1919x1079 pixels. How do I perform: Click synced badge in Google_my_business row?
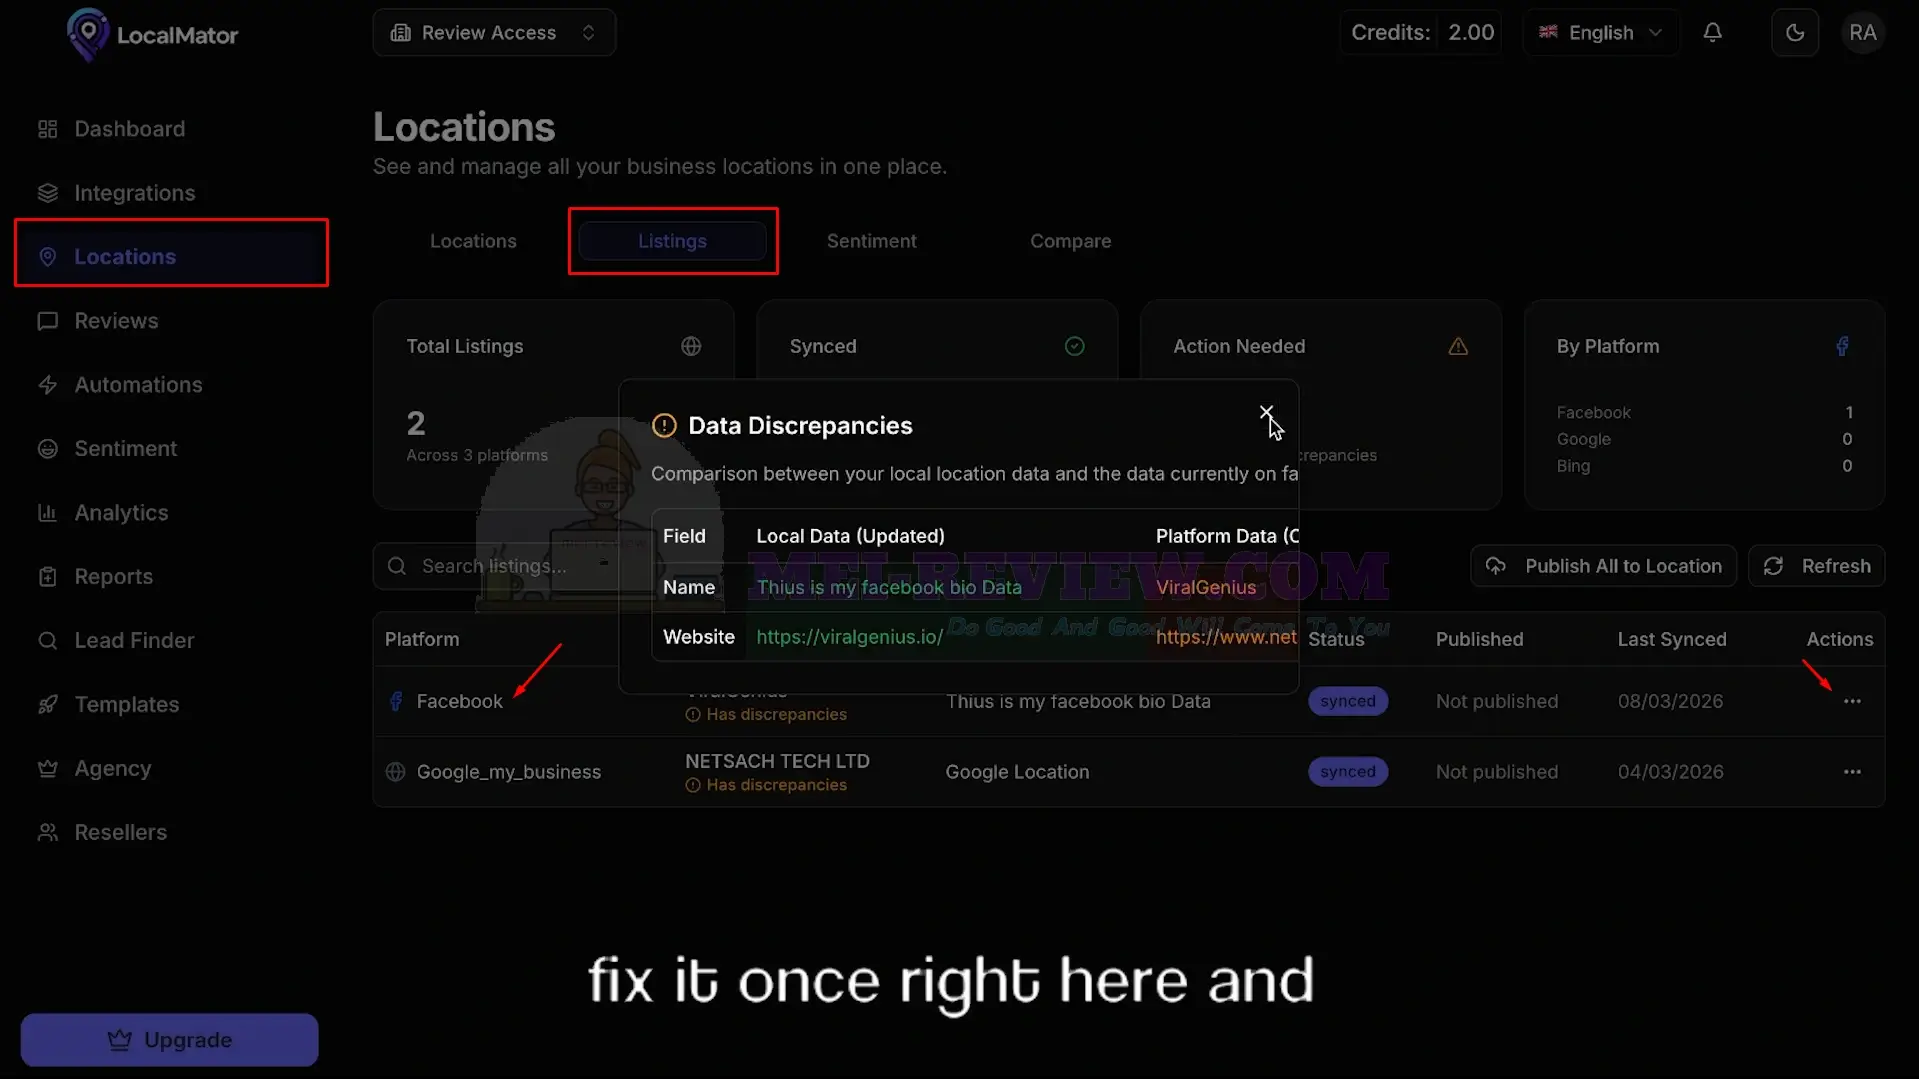click(1347, 772)
